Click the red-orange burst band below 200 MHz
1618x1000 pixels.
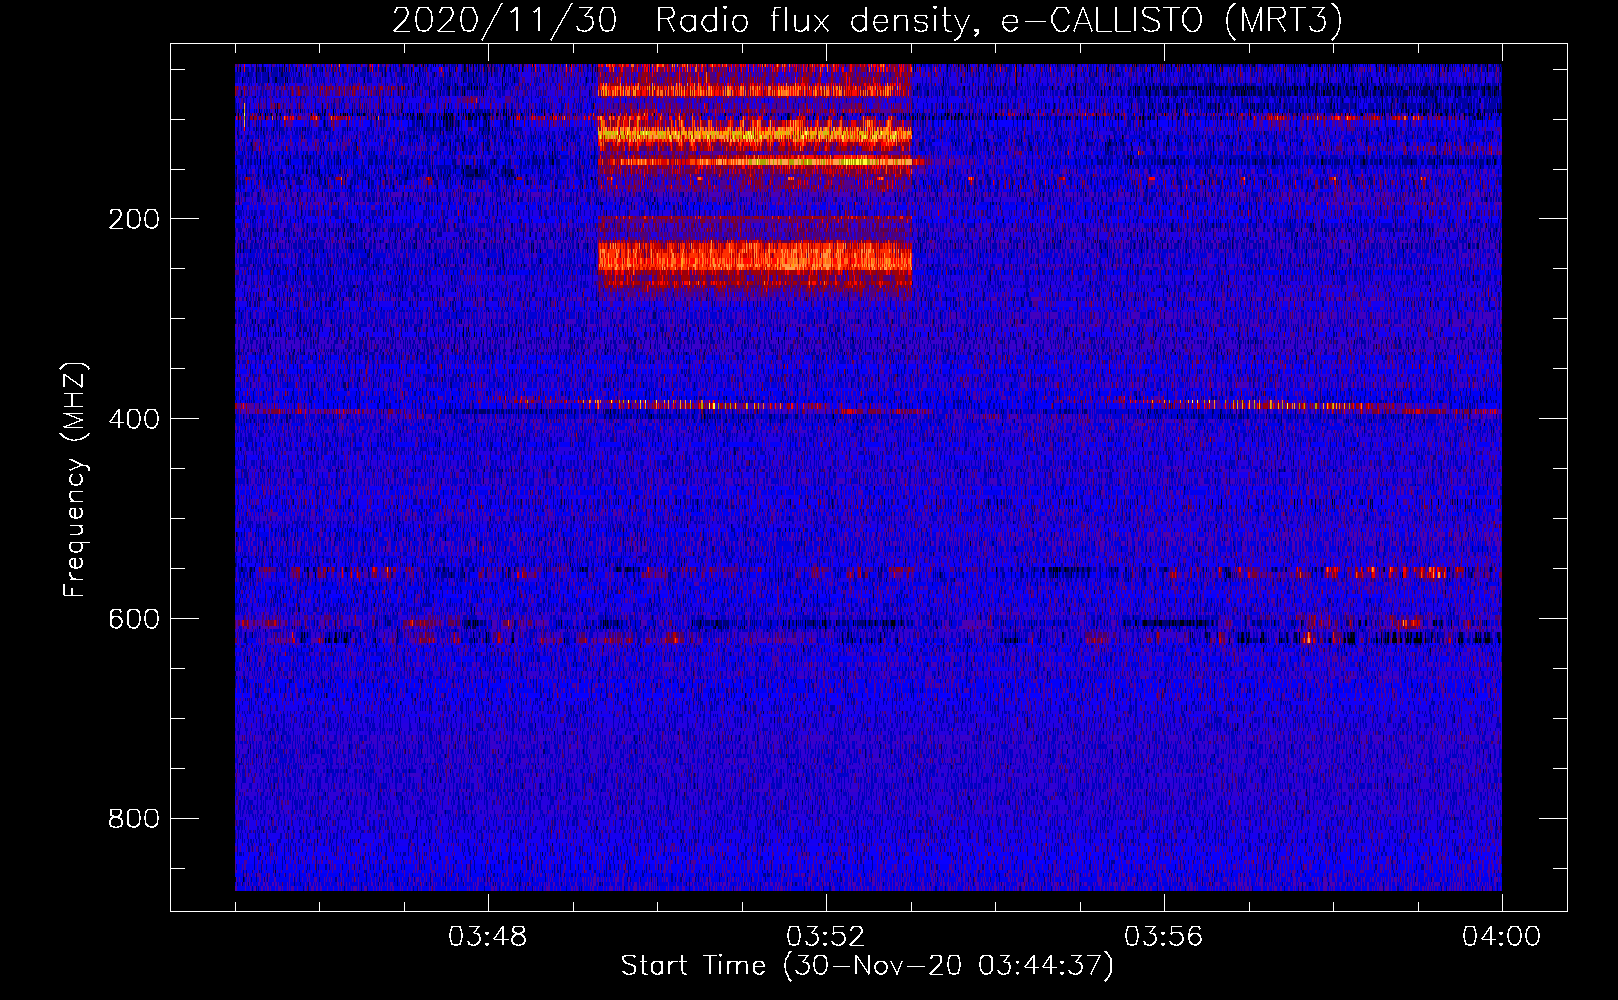click(x=755, y=256)
